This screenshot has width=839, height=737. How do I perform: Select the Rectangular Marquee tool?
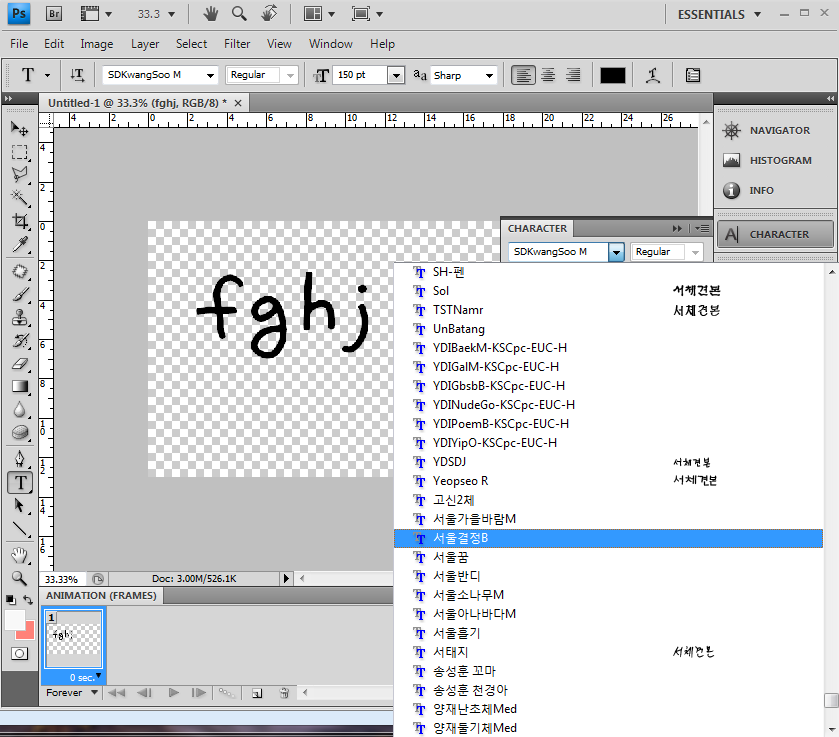(x=20, y=152)
